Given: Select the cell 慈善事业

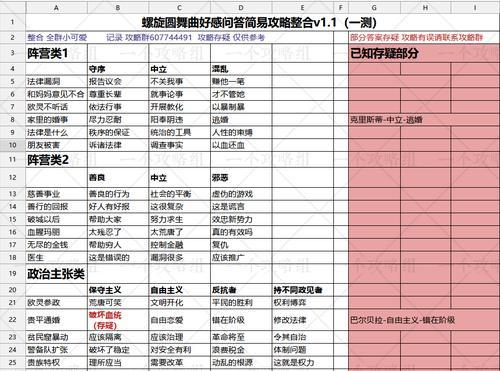Looking at the screenshot, I should click(56, 194).
